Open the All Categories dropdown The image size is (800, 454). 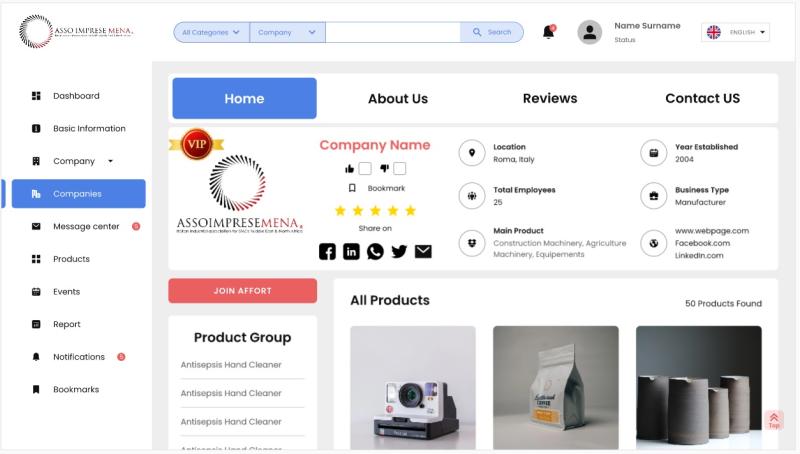211,32
